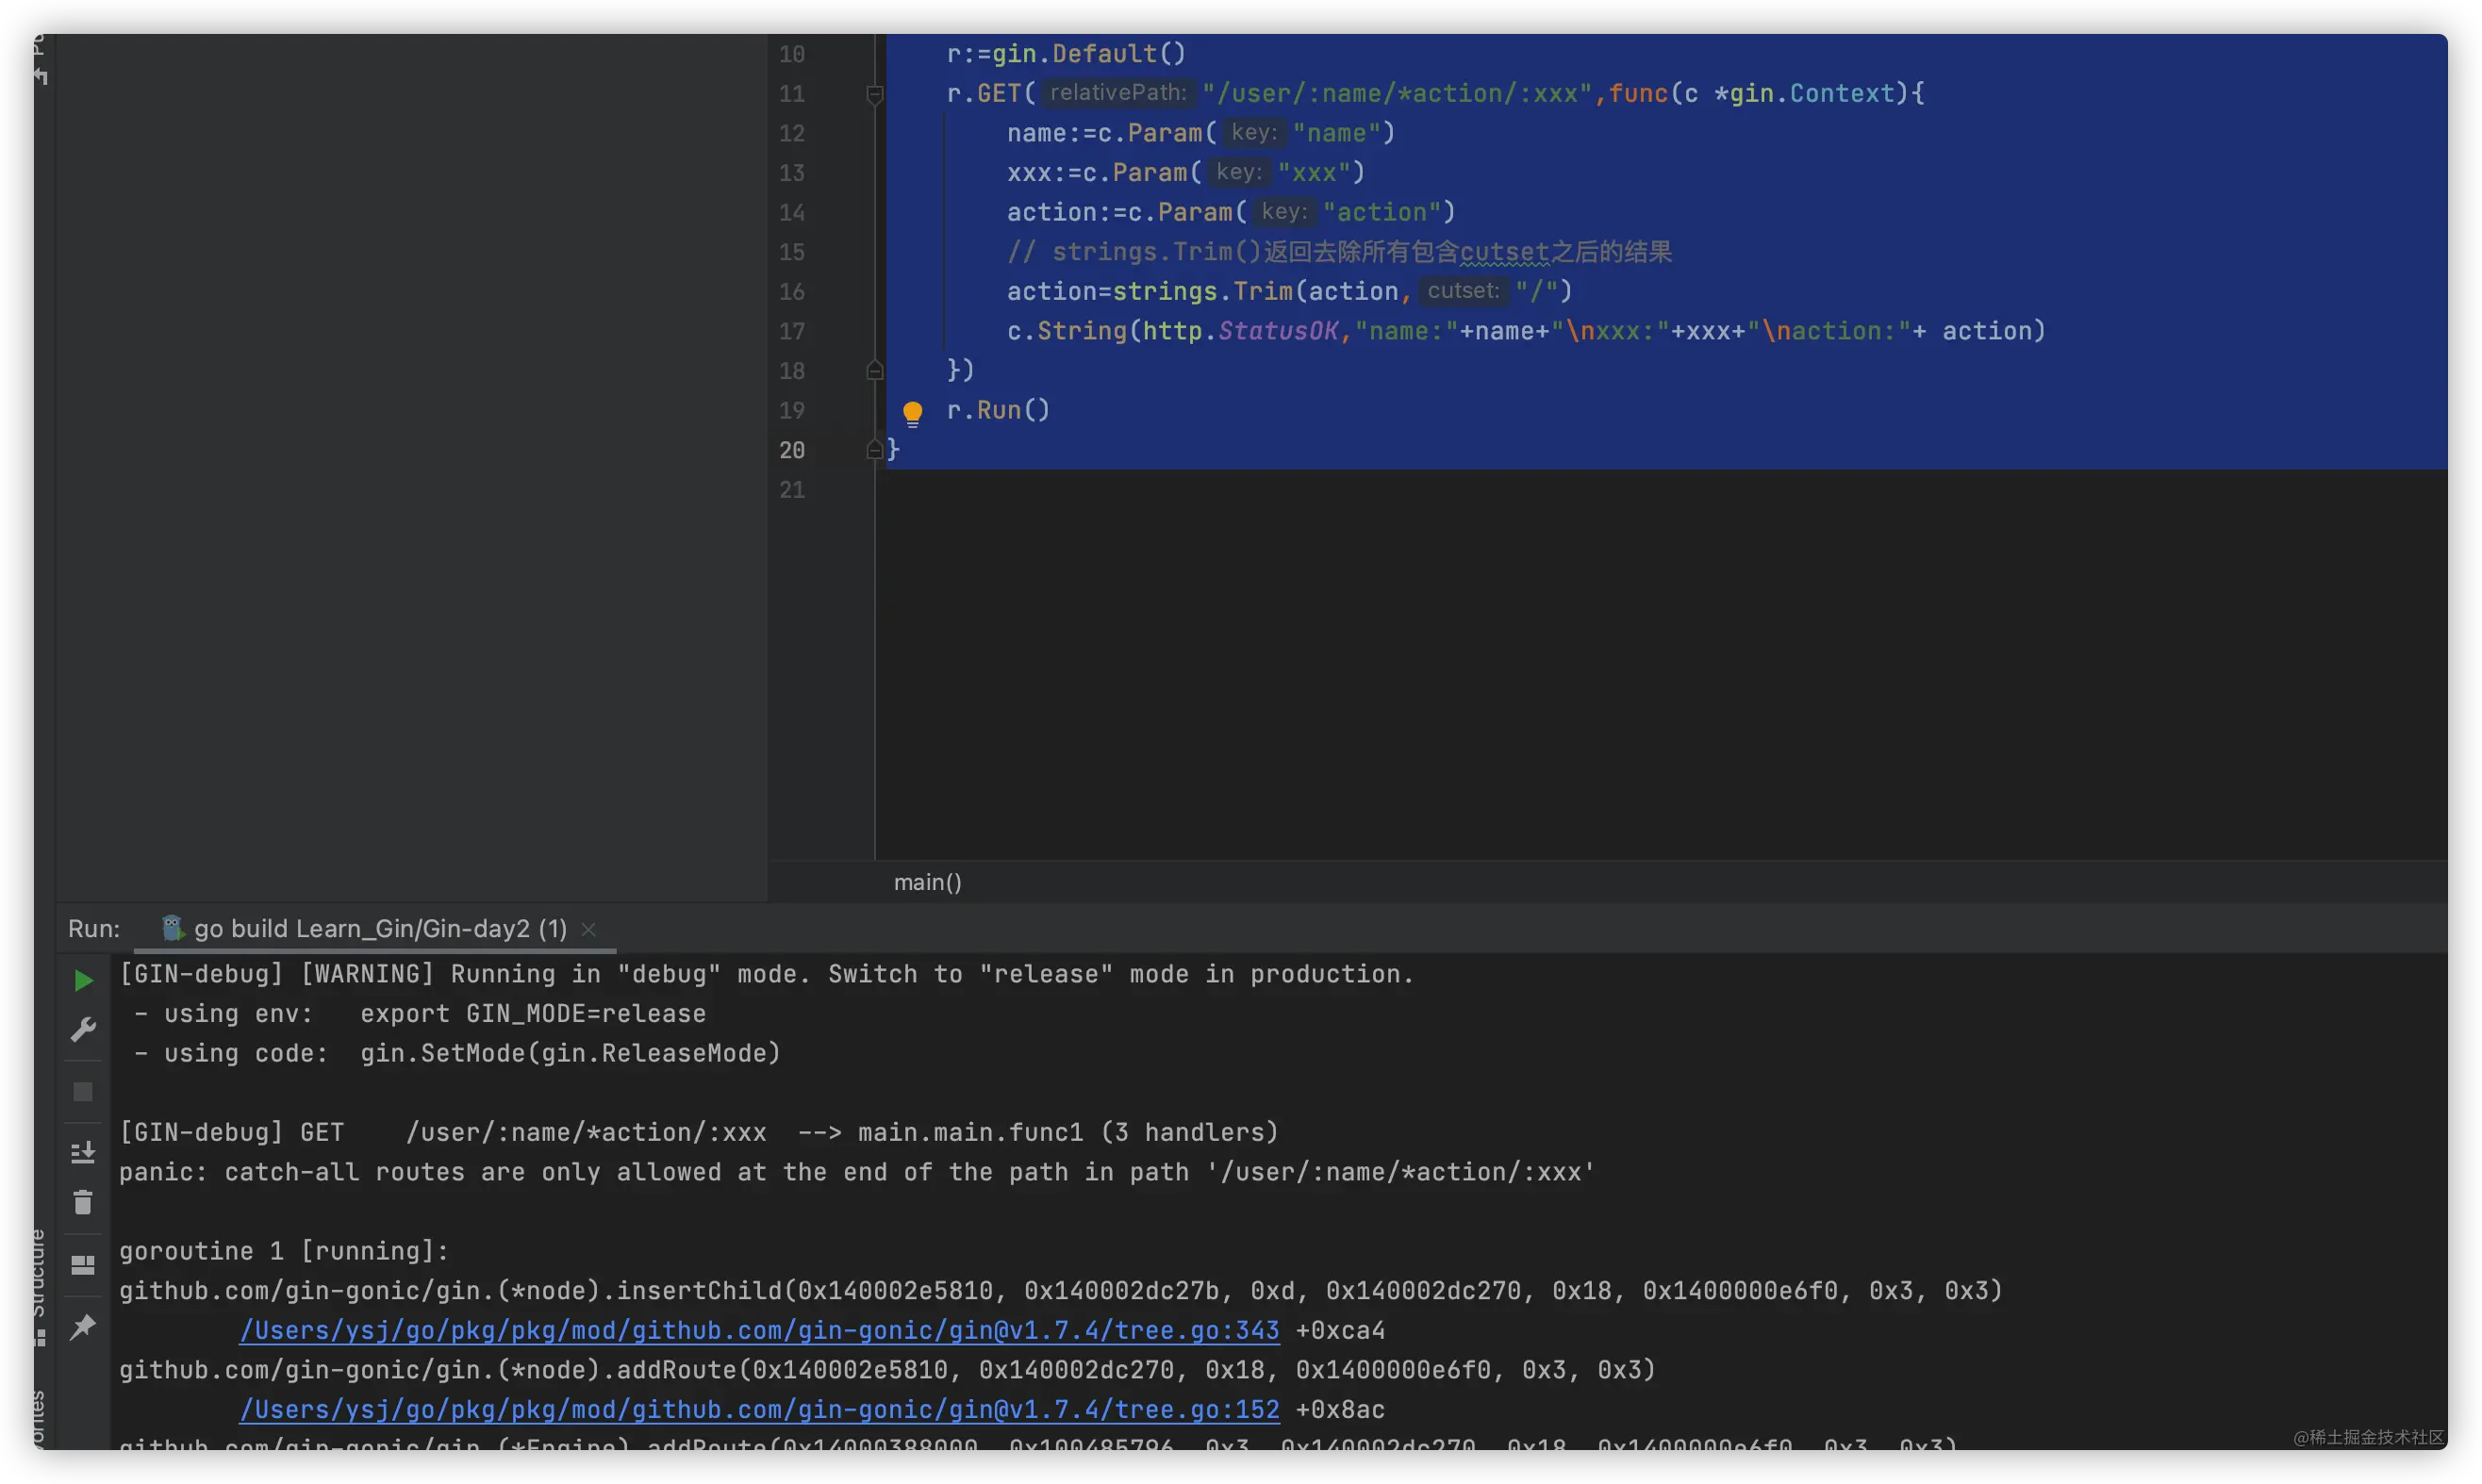Open run configuration wrench icon
Viewport: 2482px width, 1484px height.
pyautogui.click(x=83, y=1029)
